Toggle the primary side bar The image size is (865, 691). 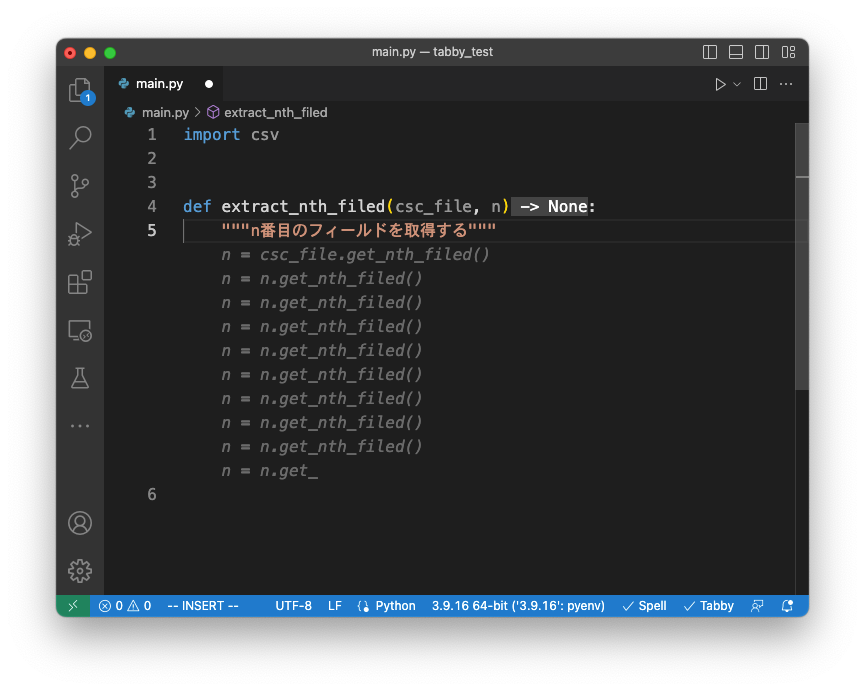(710, 52)
